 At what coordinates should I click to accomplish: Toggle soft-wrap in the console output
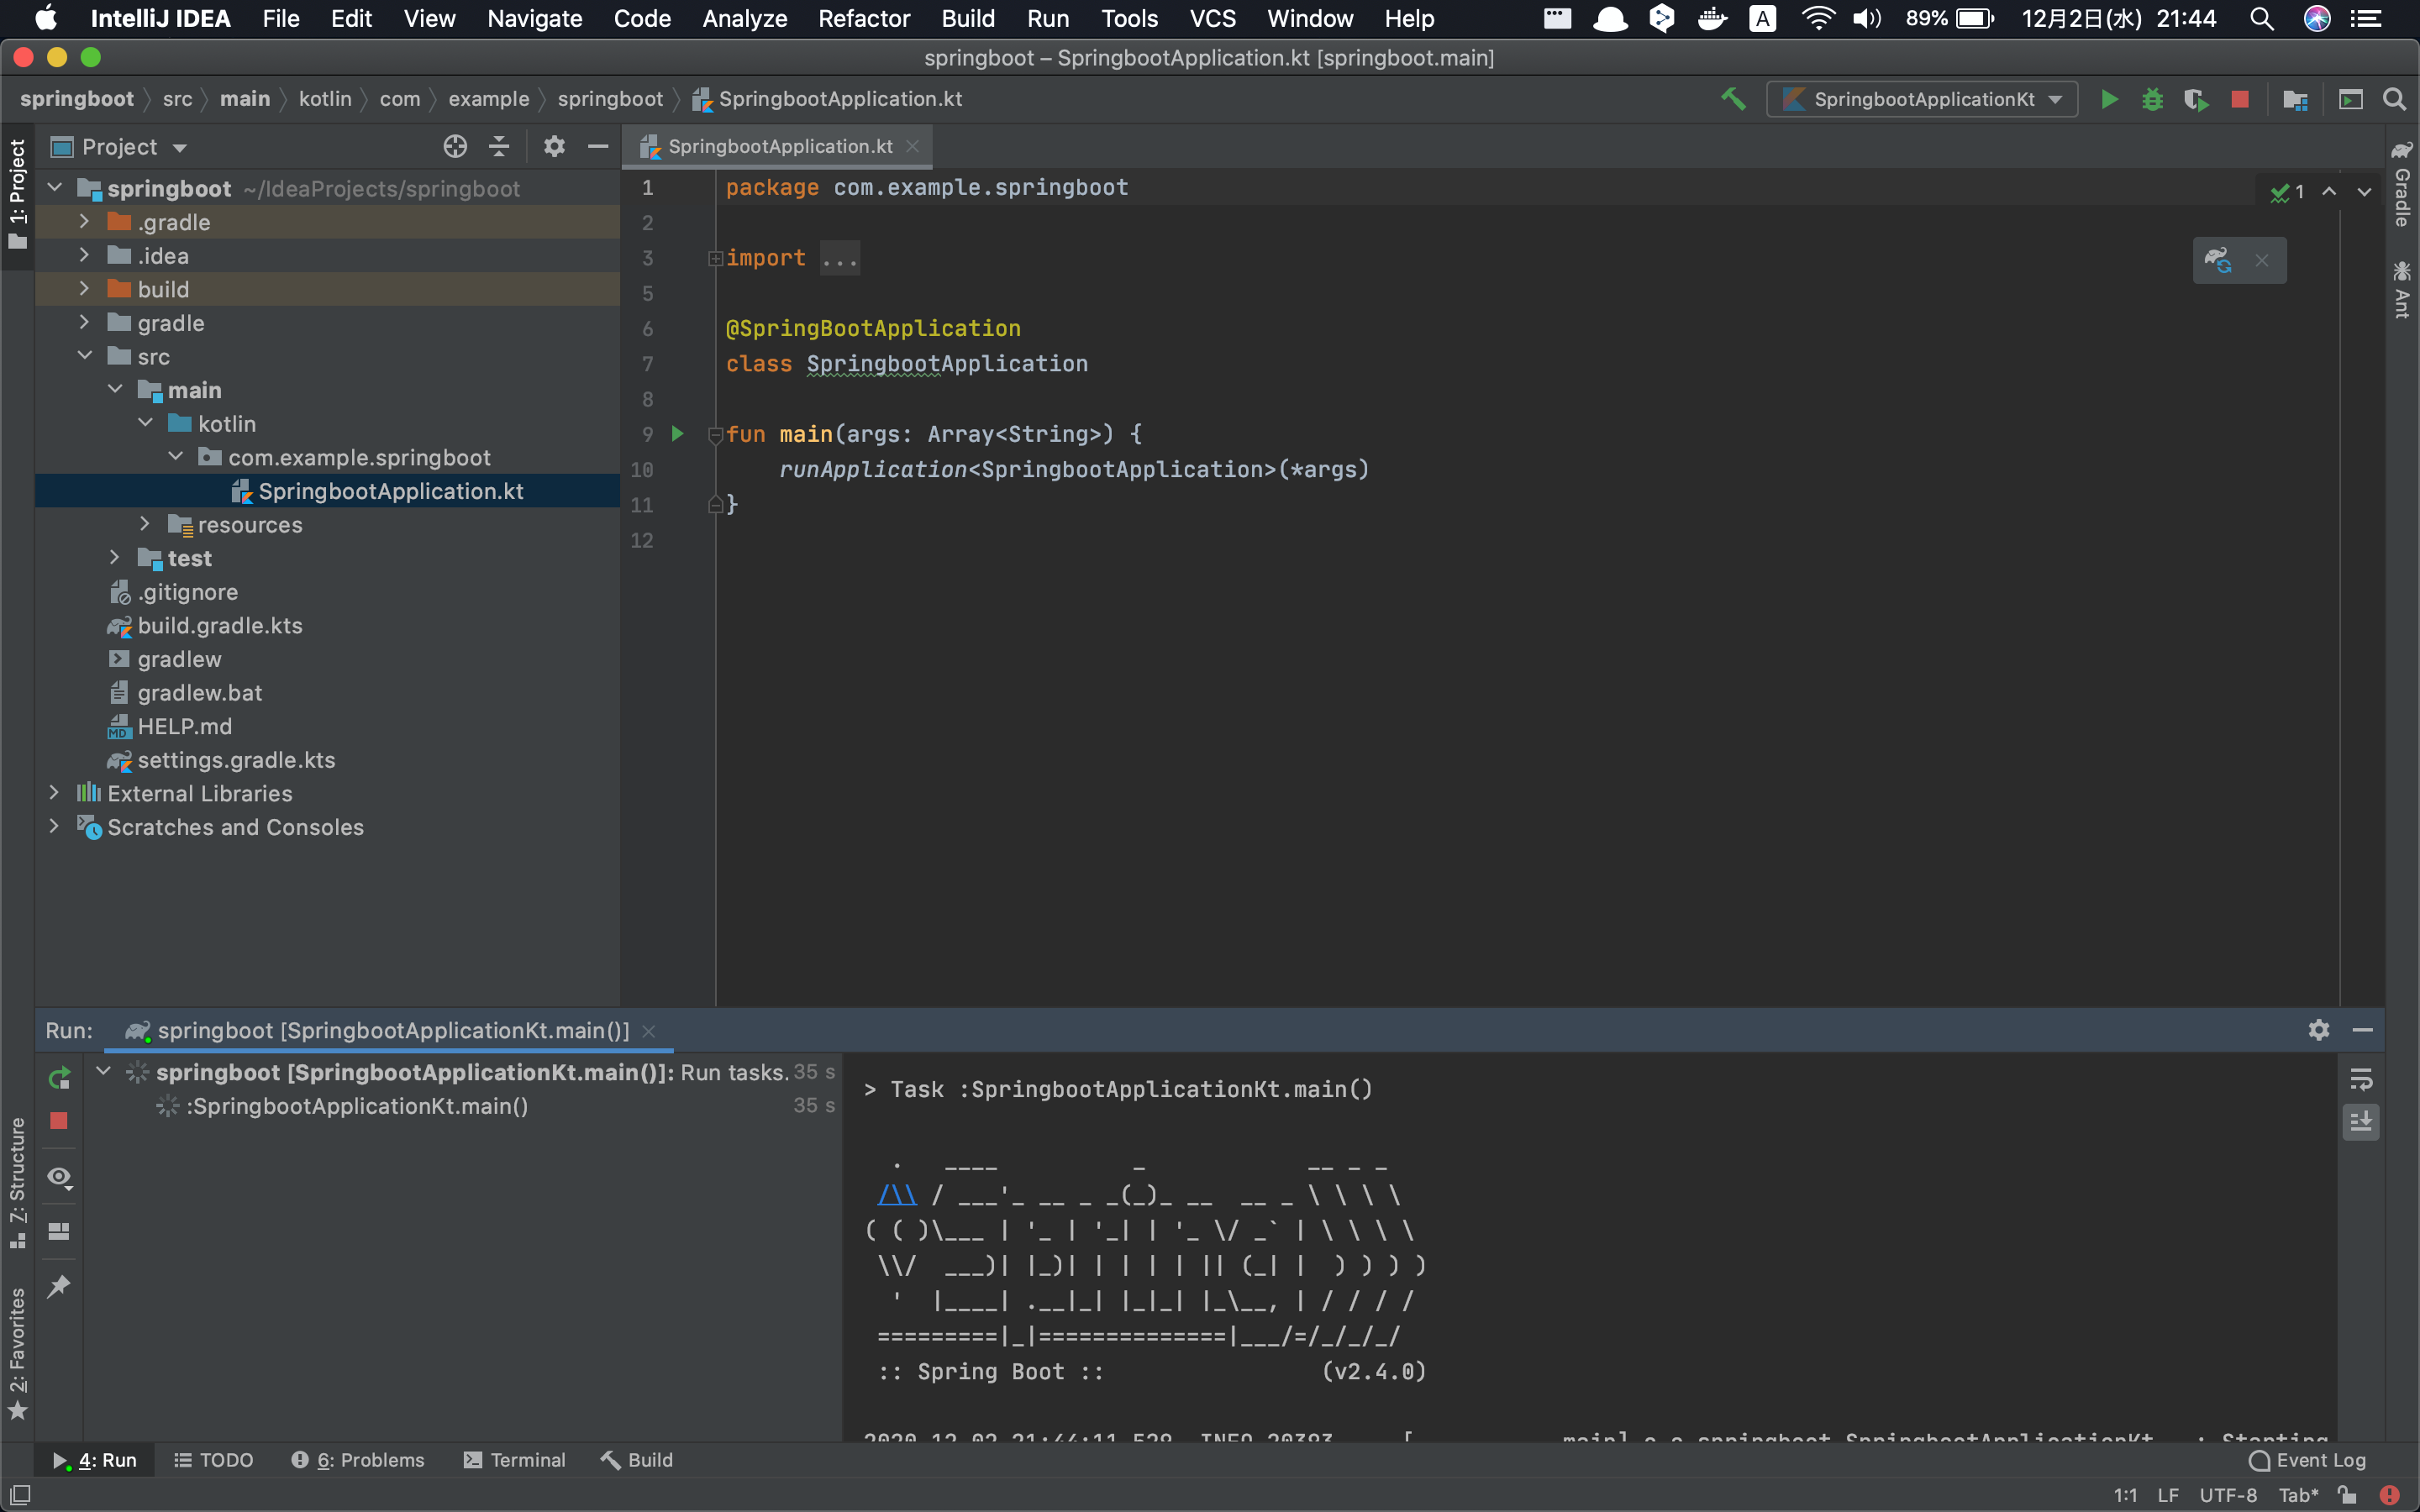click(x=2361, y=1078)
